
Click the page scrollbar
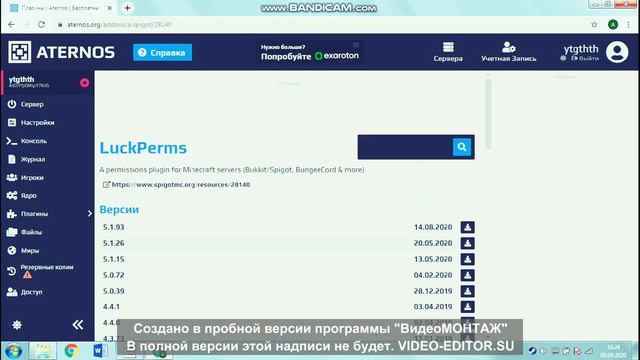[488, 113]
